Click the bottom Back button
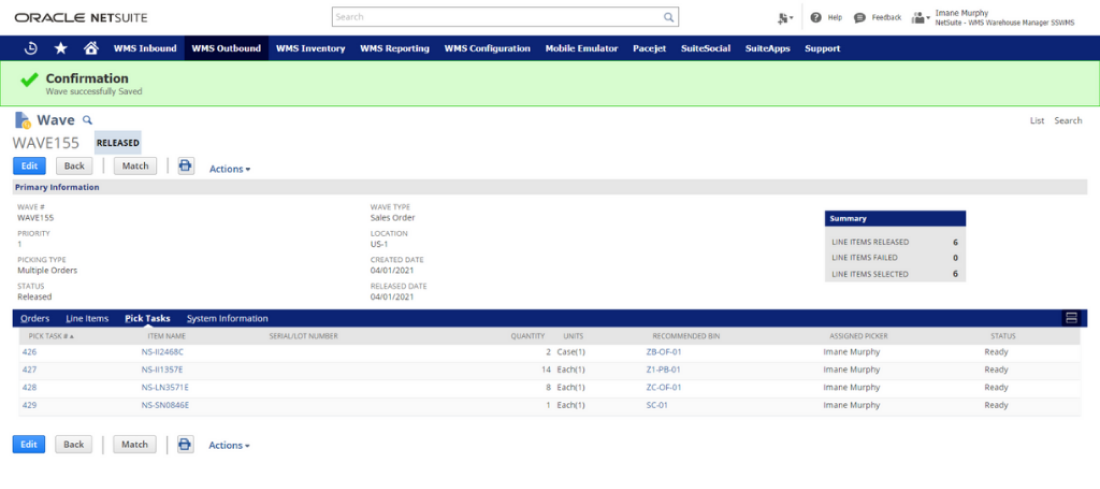Viewport: 1100px width, 489px height. coord(74,444)
